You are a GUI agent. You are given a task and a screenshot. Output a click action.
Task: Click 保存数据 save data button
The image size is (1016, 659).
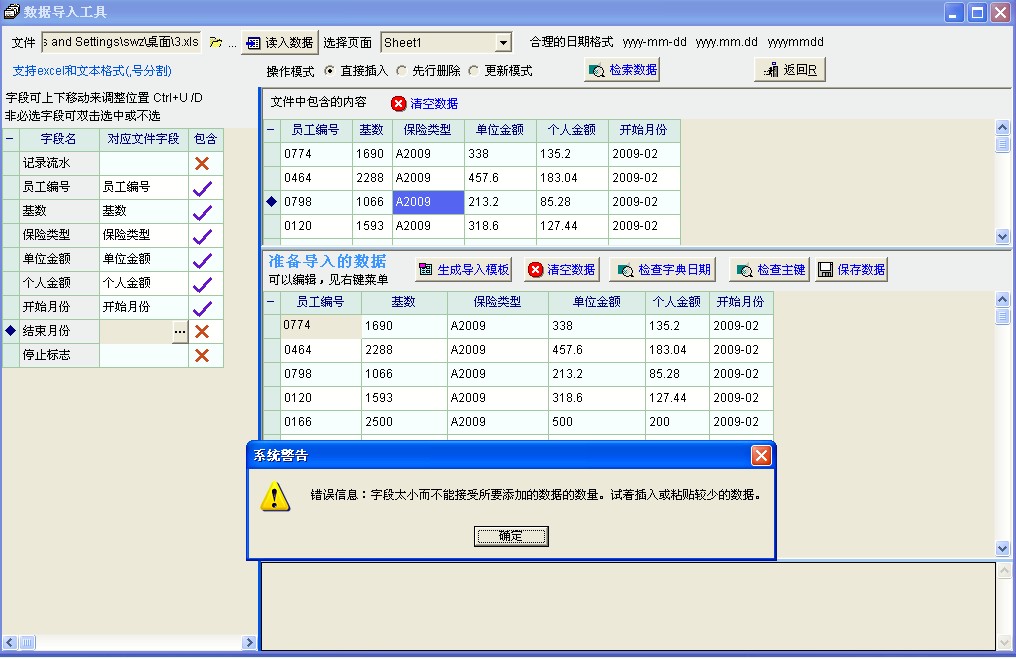tap(850, 270)
